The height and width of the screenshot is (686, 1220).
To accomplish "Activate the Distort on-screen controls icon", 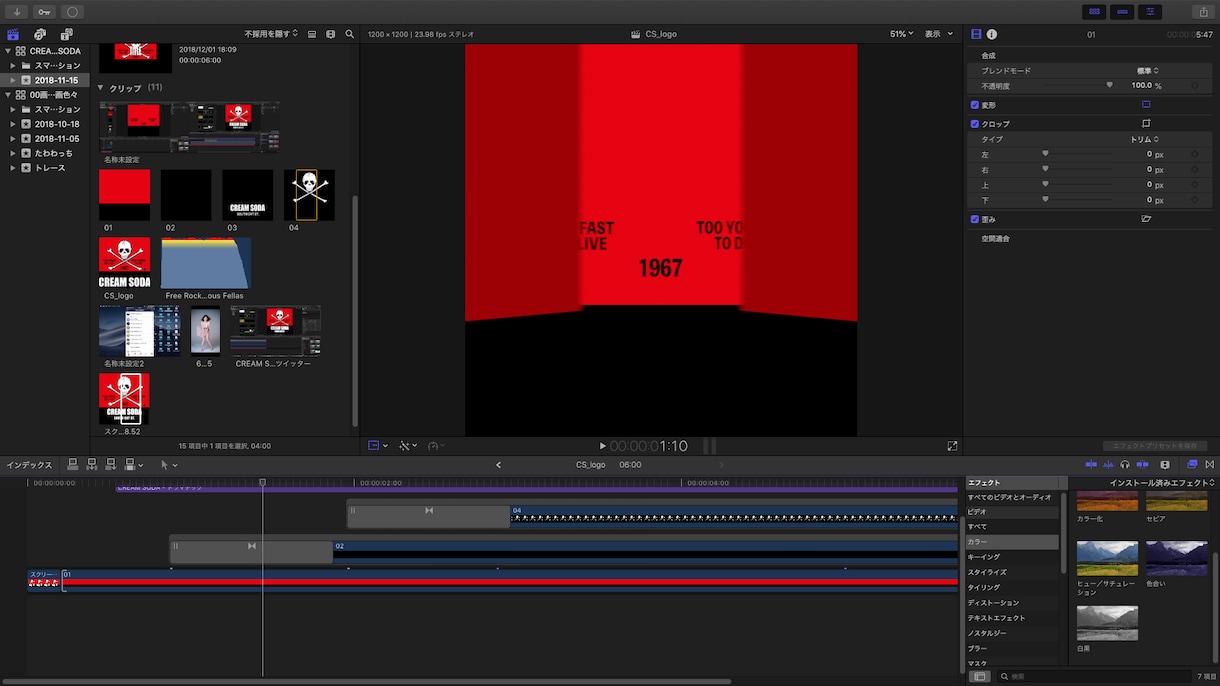I will [x=1146, y=219].
